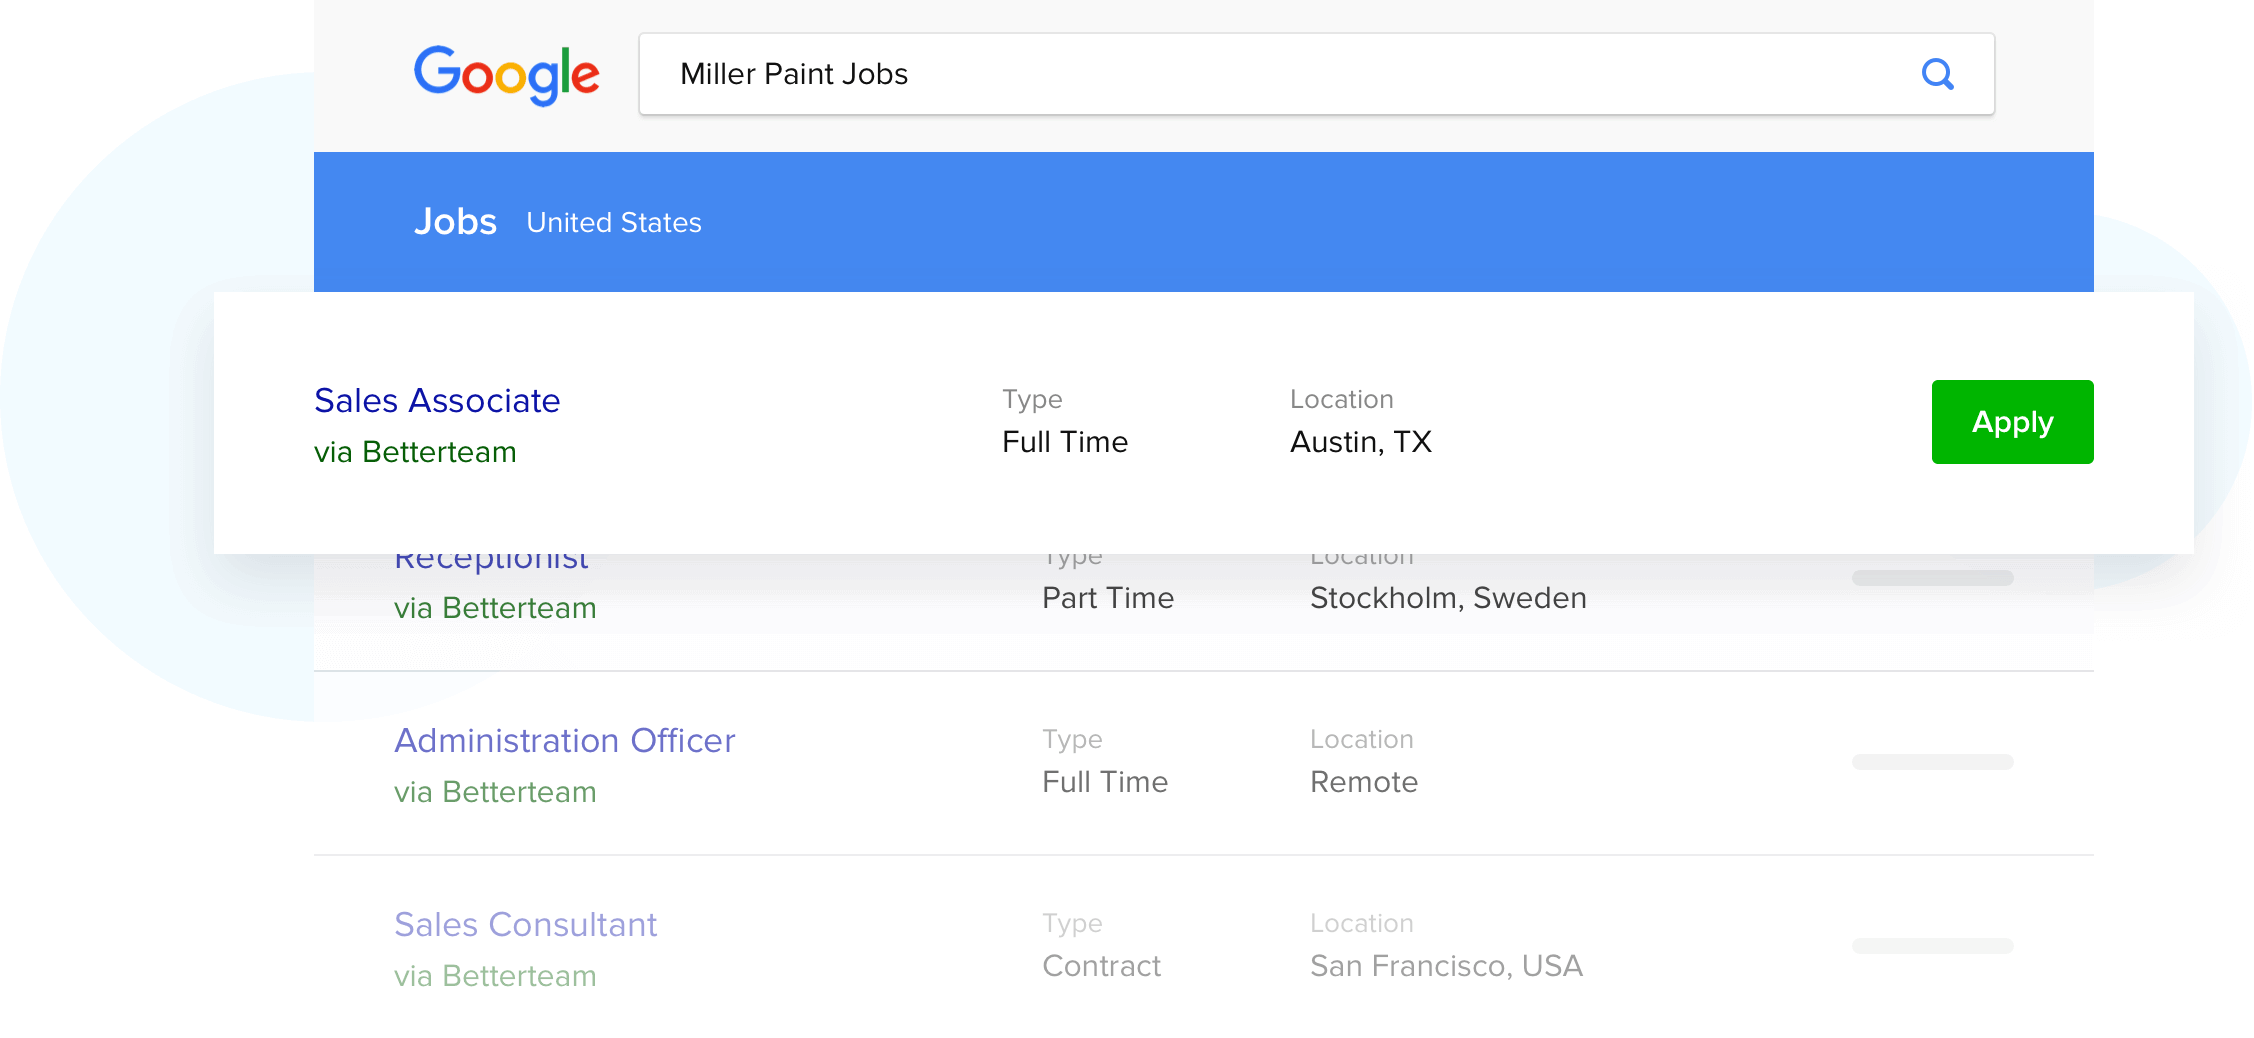Click Type label in Administration Officer row

point(1072,740)
